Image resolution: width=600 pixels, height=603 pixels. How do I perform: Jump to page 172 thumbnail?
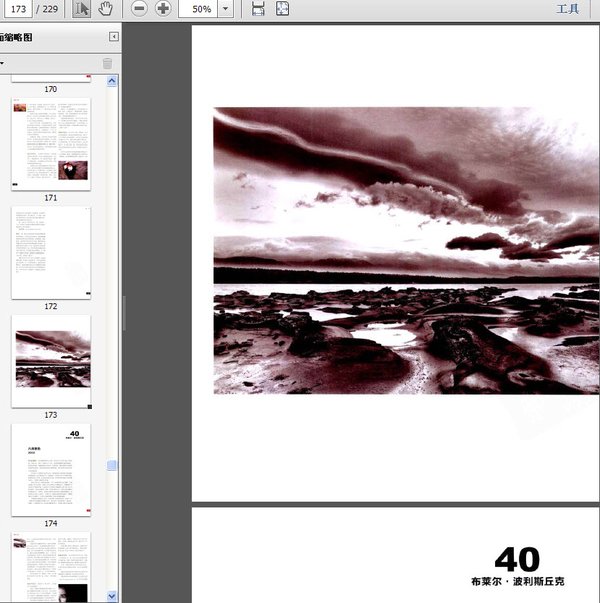[x=51, y=253]
